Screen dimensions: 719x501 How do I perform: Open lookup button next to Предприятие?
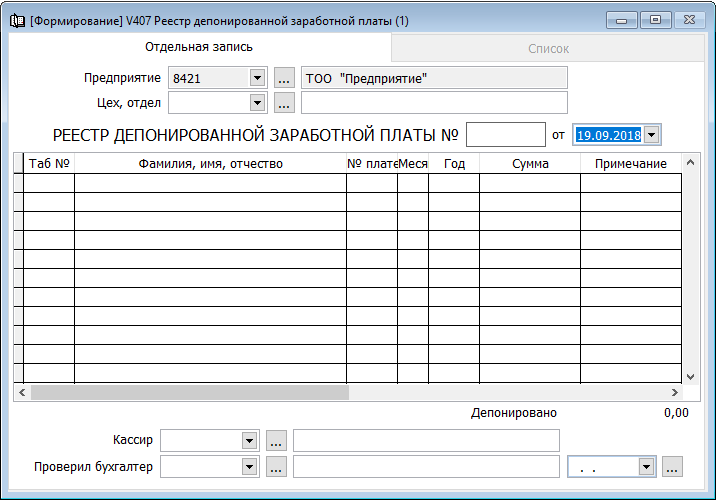pos(284,78)
